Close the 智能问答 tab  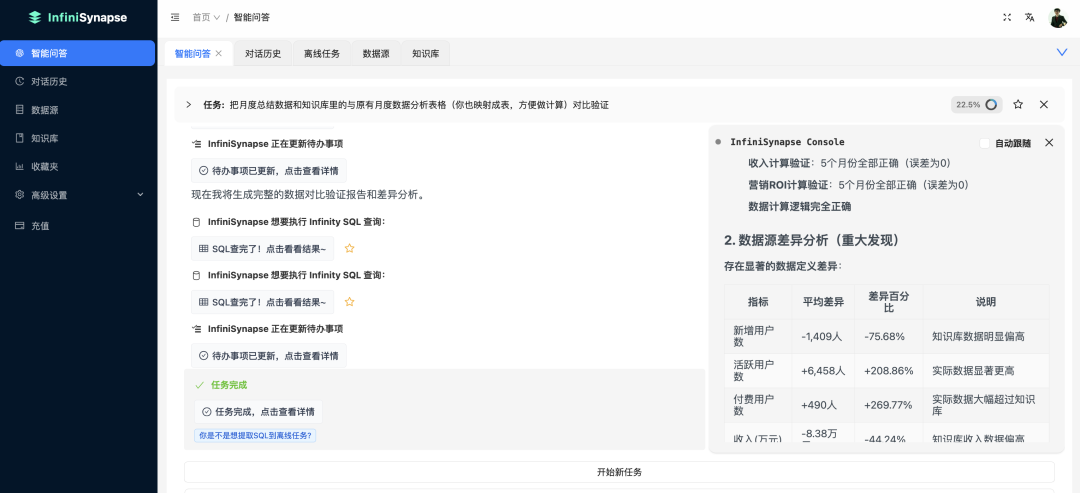click(x=219, y=53)
